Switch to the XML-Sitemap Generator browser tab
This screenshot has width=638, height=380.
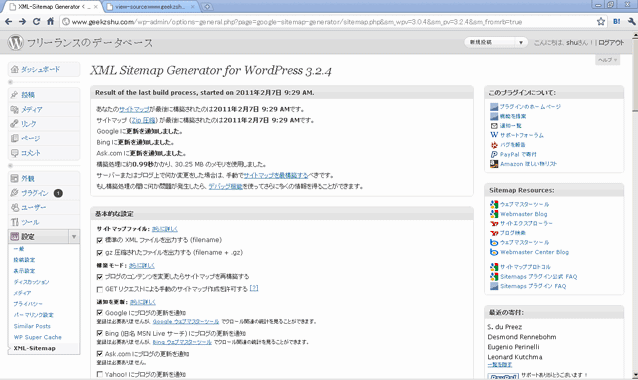coord(52,7)
